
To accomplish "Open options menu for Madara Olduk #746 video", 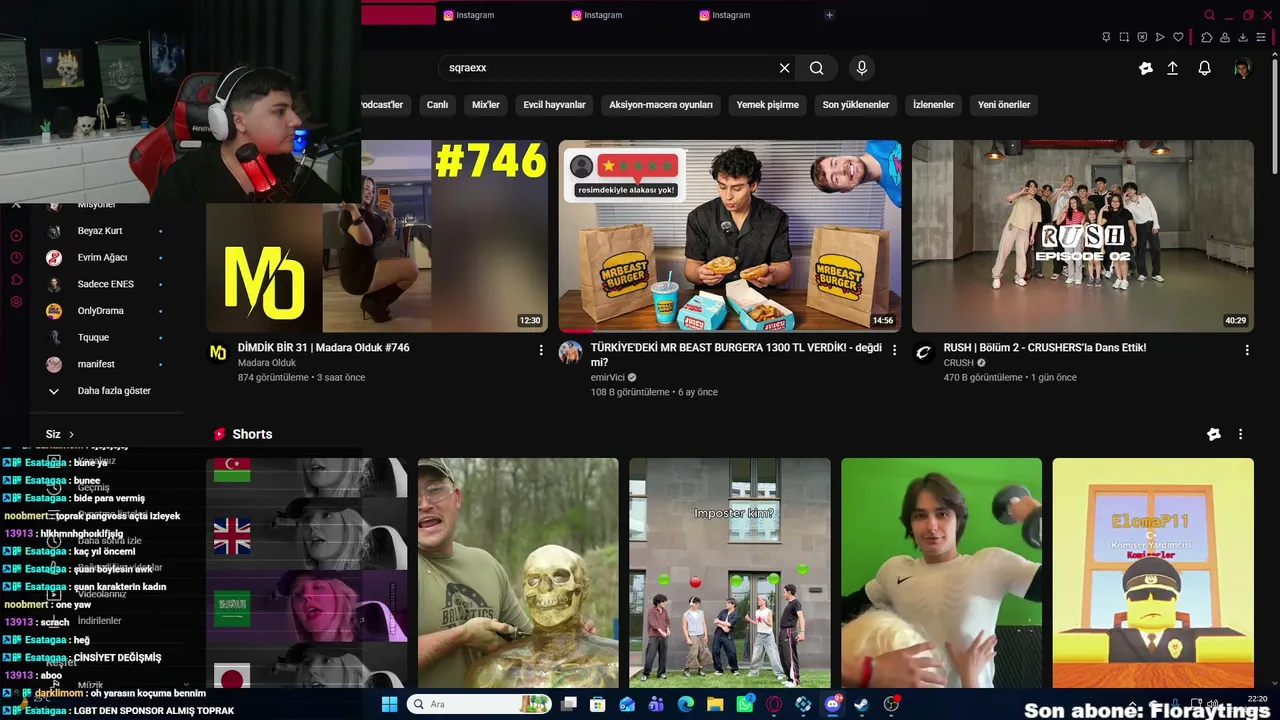I will (541, 350).
